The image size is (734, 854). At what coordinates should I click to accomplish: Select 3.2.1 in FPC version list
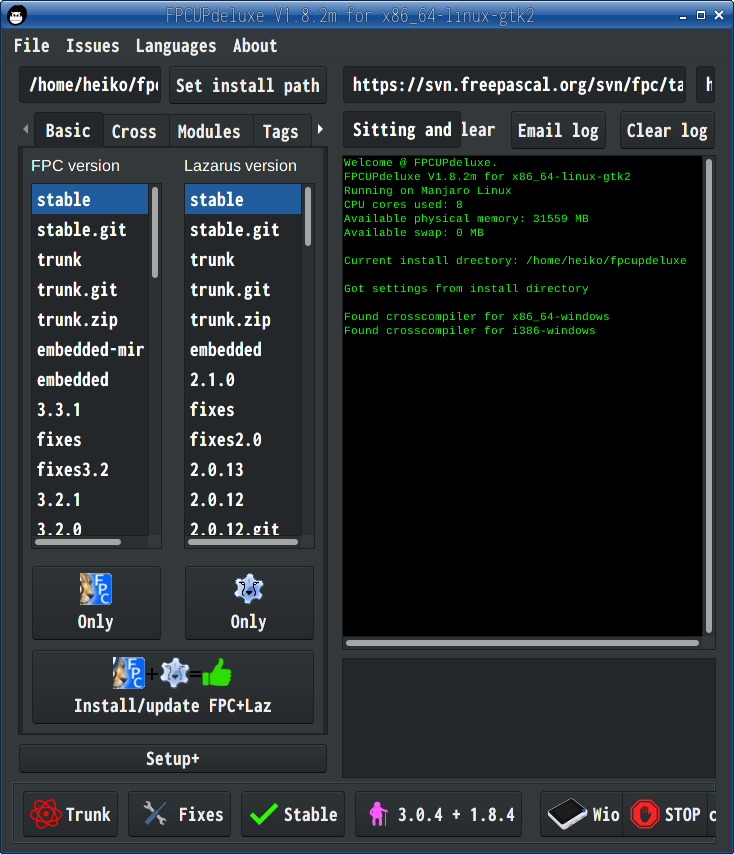pyautogui.click(x=90, y=499)
